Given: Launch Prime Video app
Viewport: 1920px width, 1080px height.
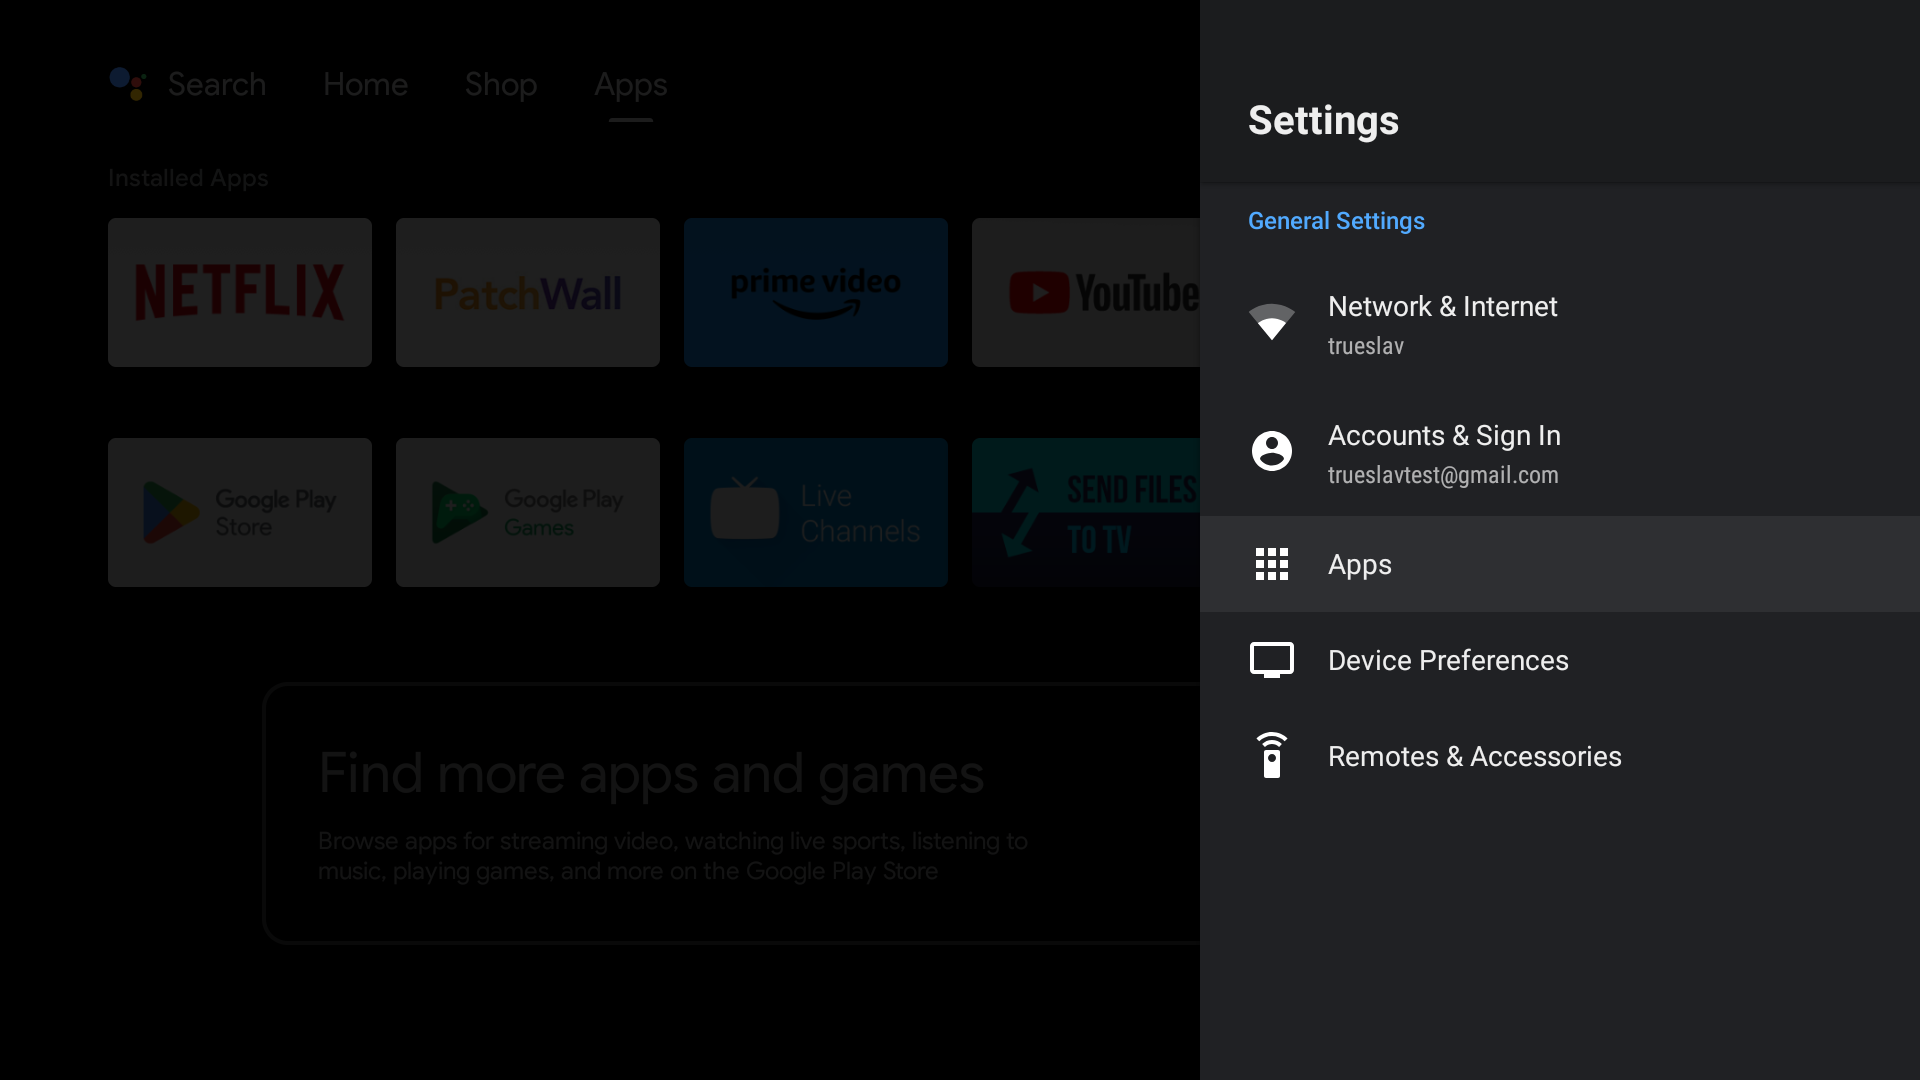Looking at the screenshot, I should tap(816, 291).
